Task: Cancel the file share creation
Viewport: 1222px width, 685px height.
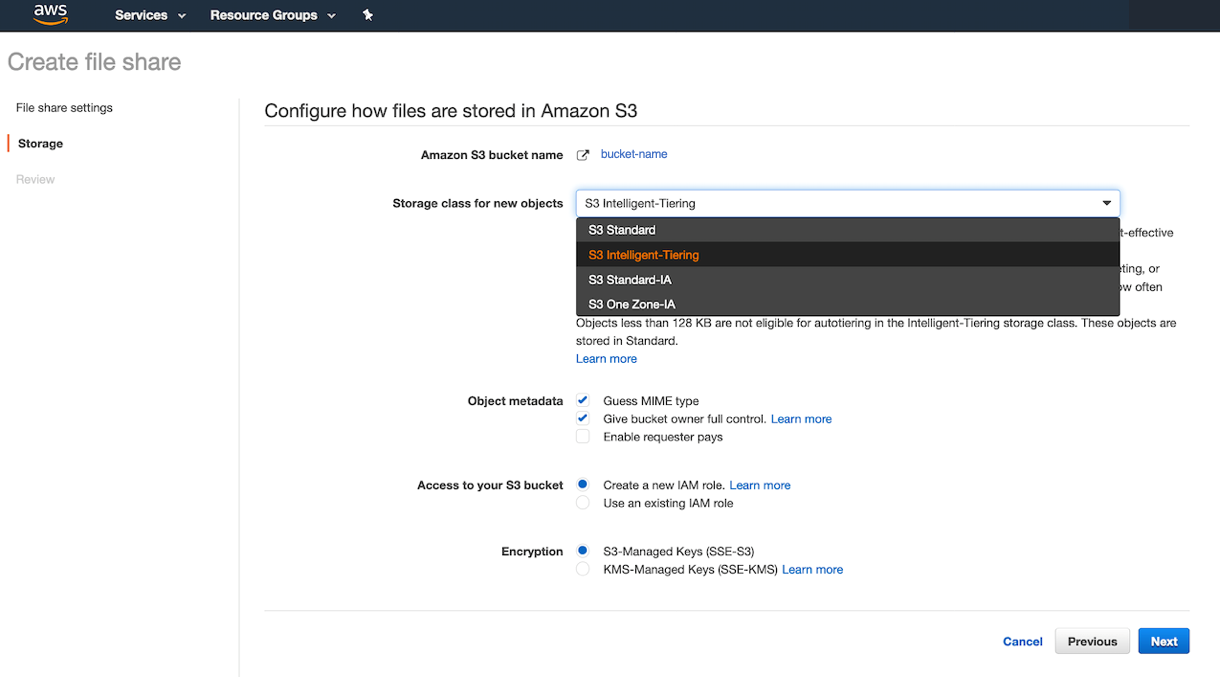Action: pos(1022,641)
